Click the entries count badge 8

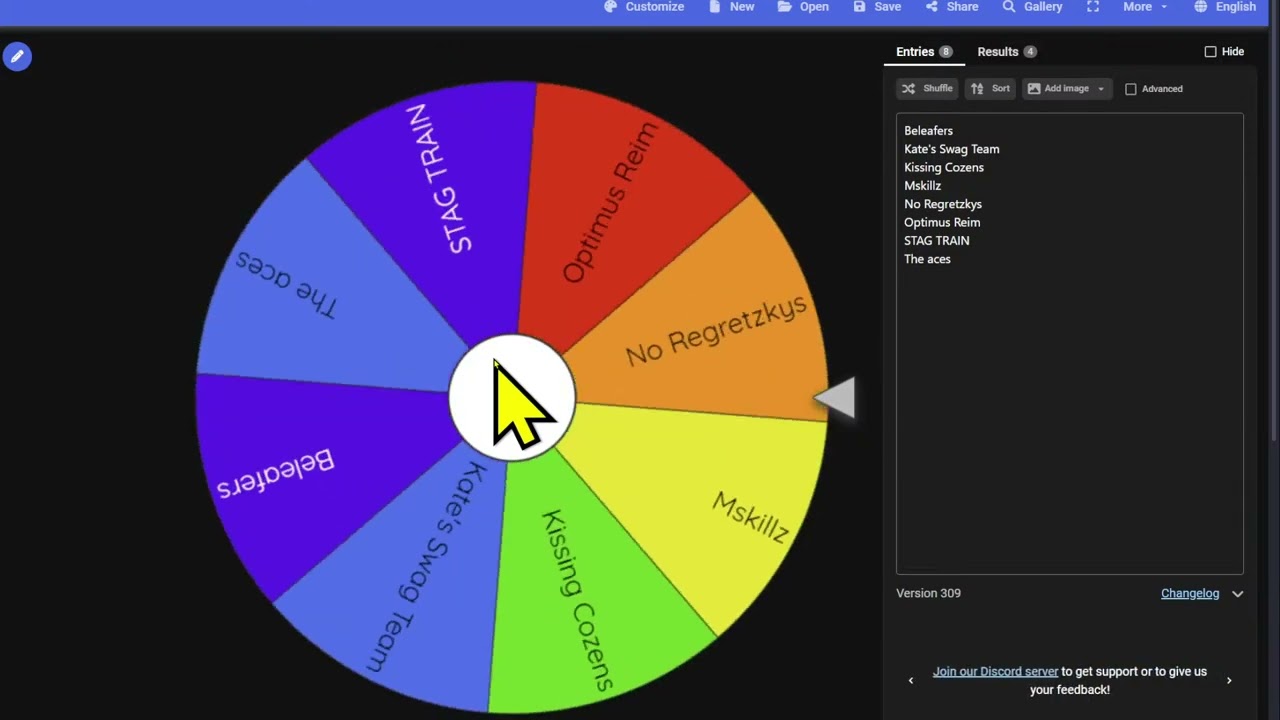(945, 52)
